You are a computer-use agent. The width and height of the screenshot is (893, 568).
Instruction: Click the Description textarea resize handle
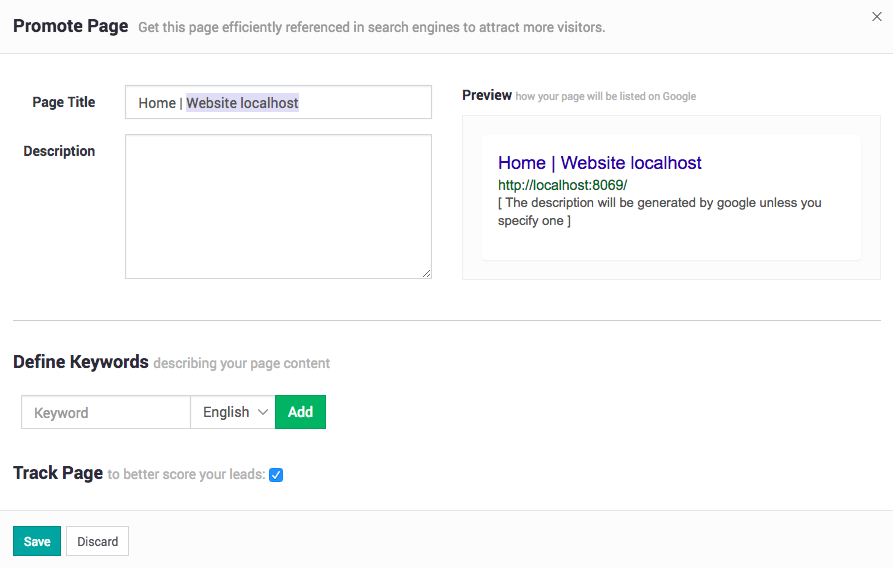click(x=427, y=273)
